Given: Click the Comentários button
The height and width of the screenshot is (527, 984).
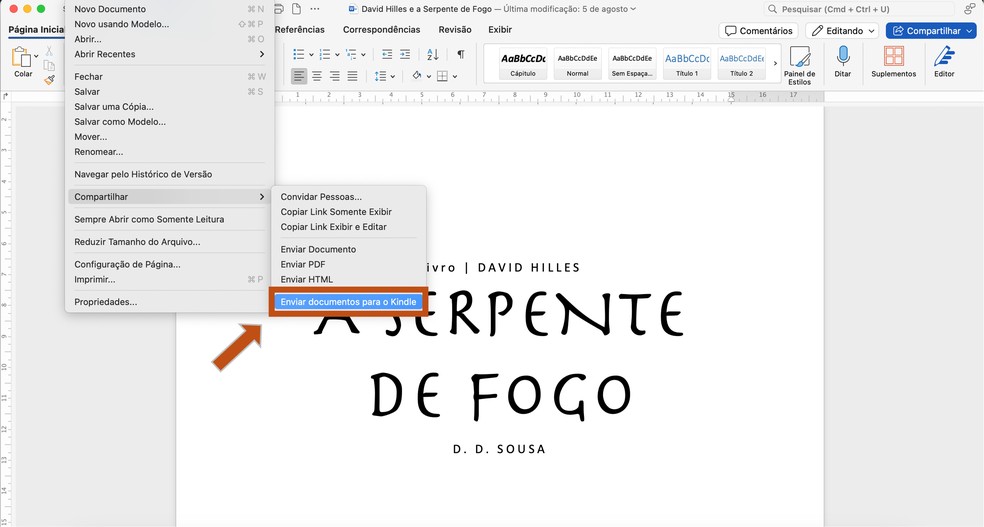Looking at the screenshot, I should click(758, 31).
